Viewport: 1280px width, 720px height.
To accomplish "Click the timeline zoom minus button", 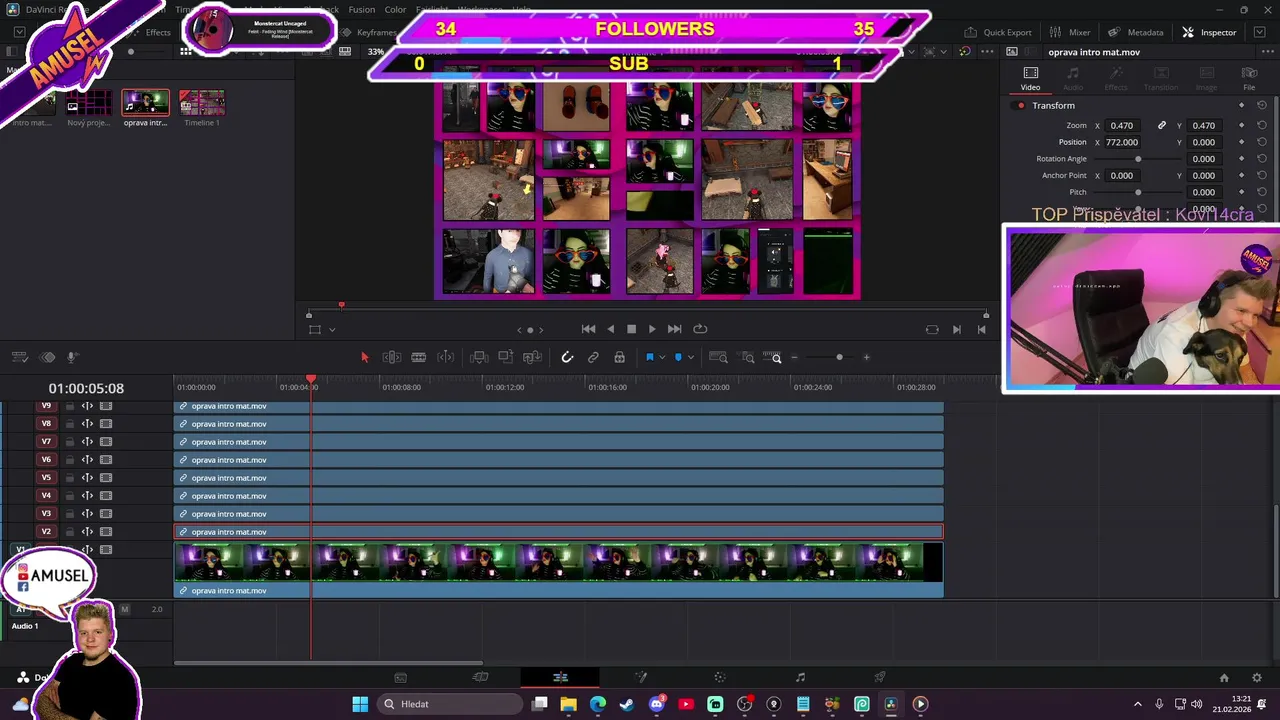I will click(795, 357).
